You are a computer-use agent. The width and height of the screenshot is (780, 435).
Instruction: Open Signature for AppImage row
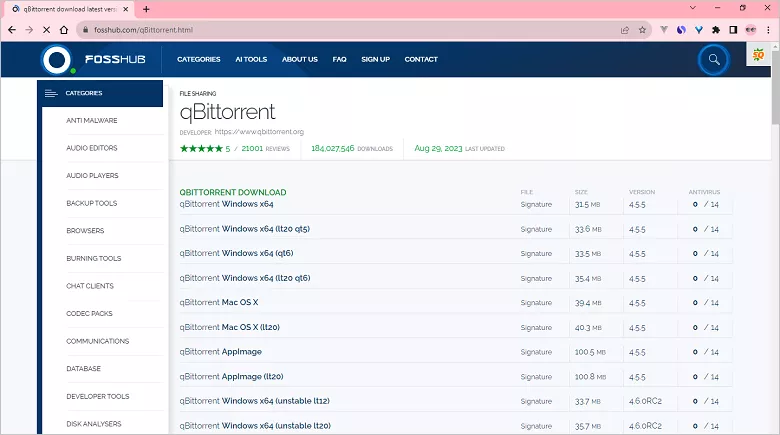[536, 352]
